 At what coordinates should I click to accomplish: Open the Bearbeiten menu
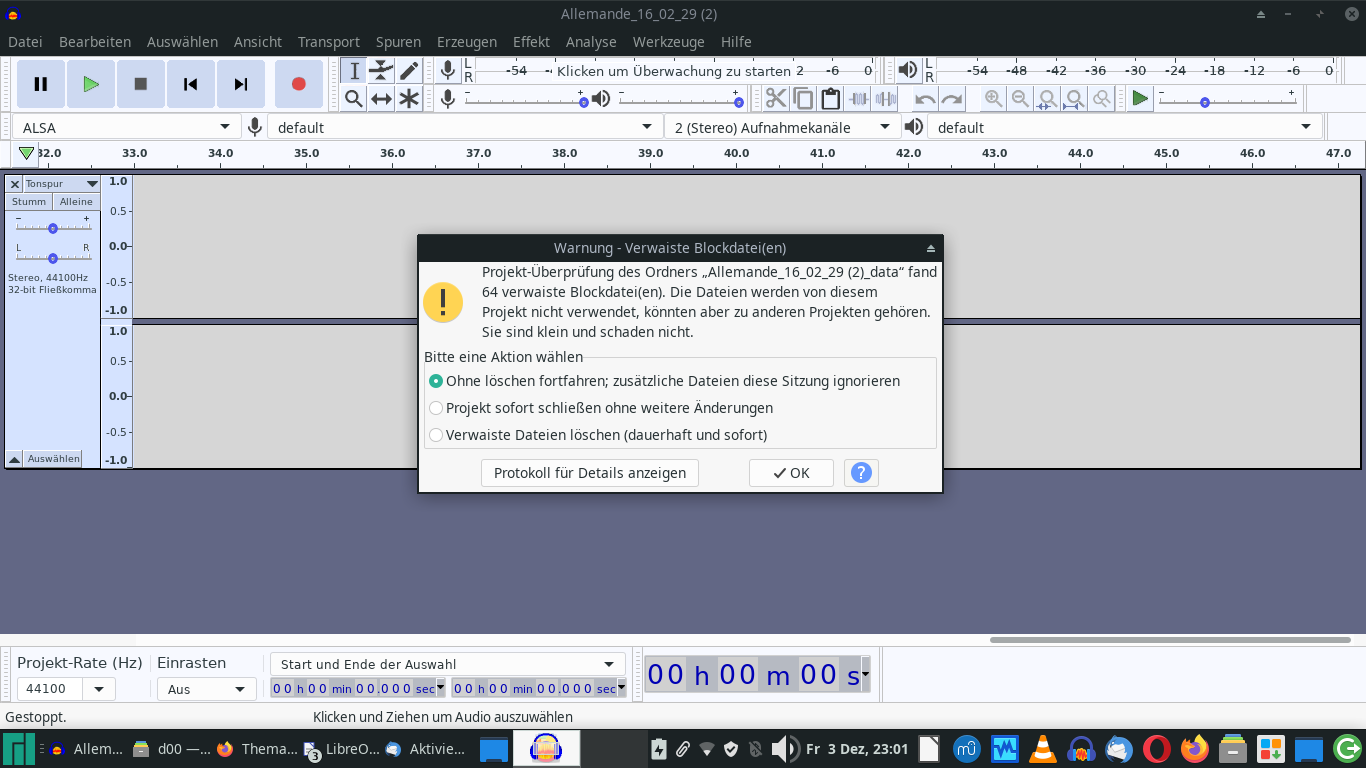(x=95, y=42)
